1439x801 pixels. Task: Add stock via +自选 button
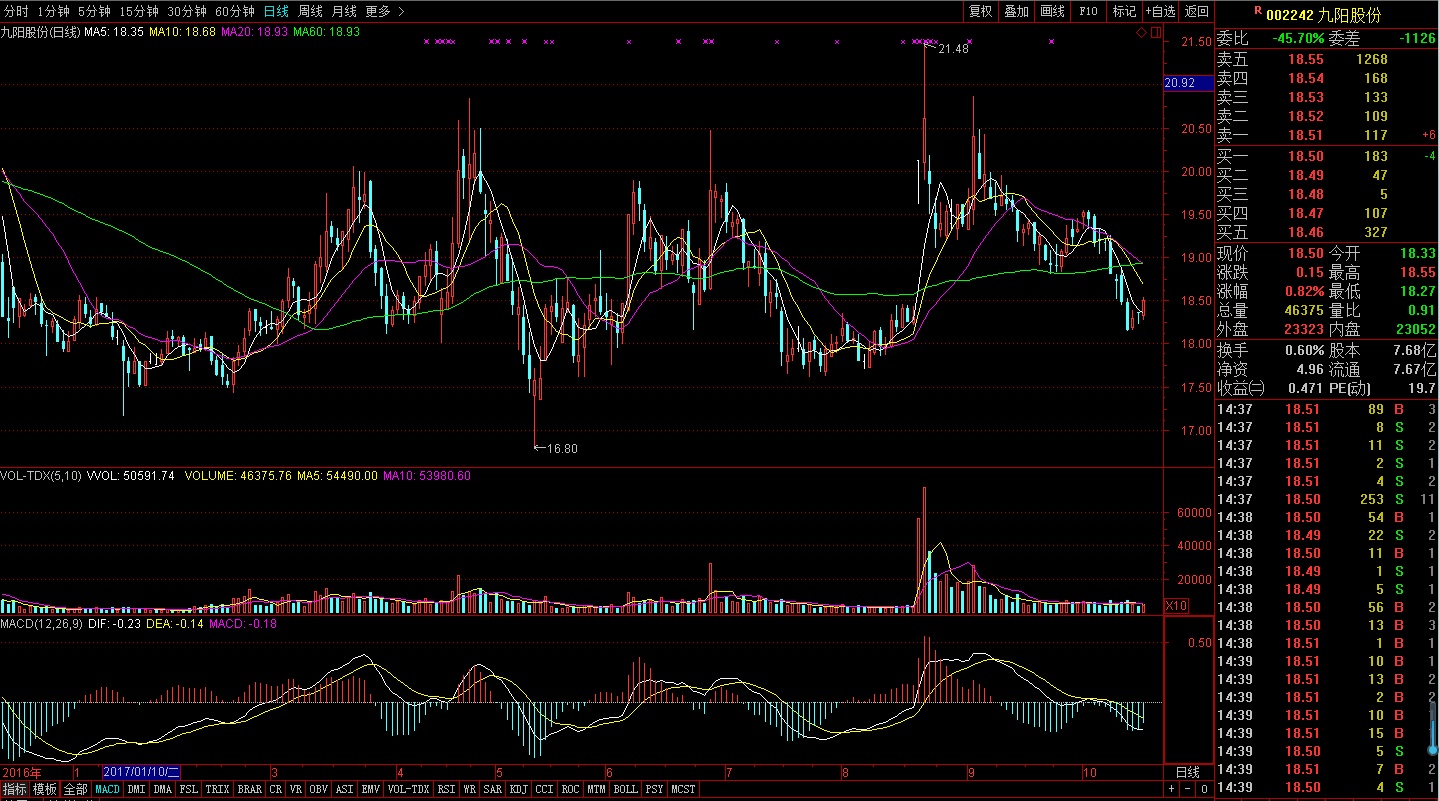(x=1160, y=11)
